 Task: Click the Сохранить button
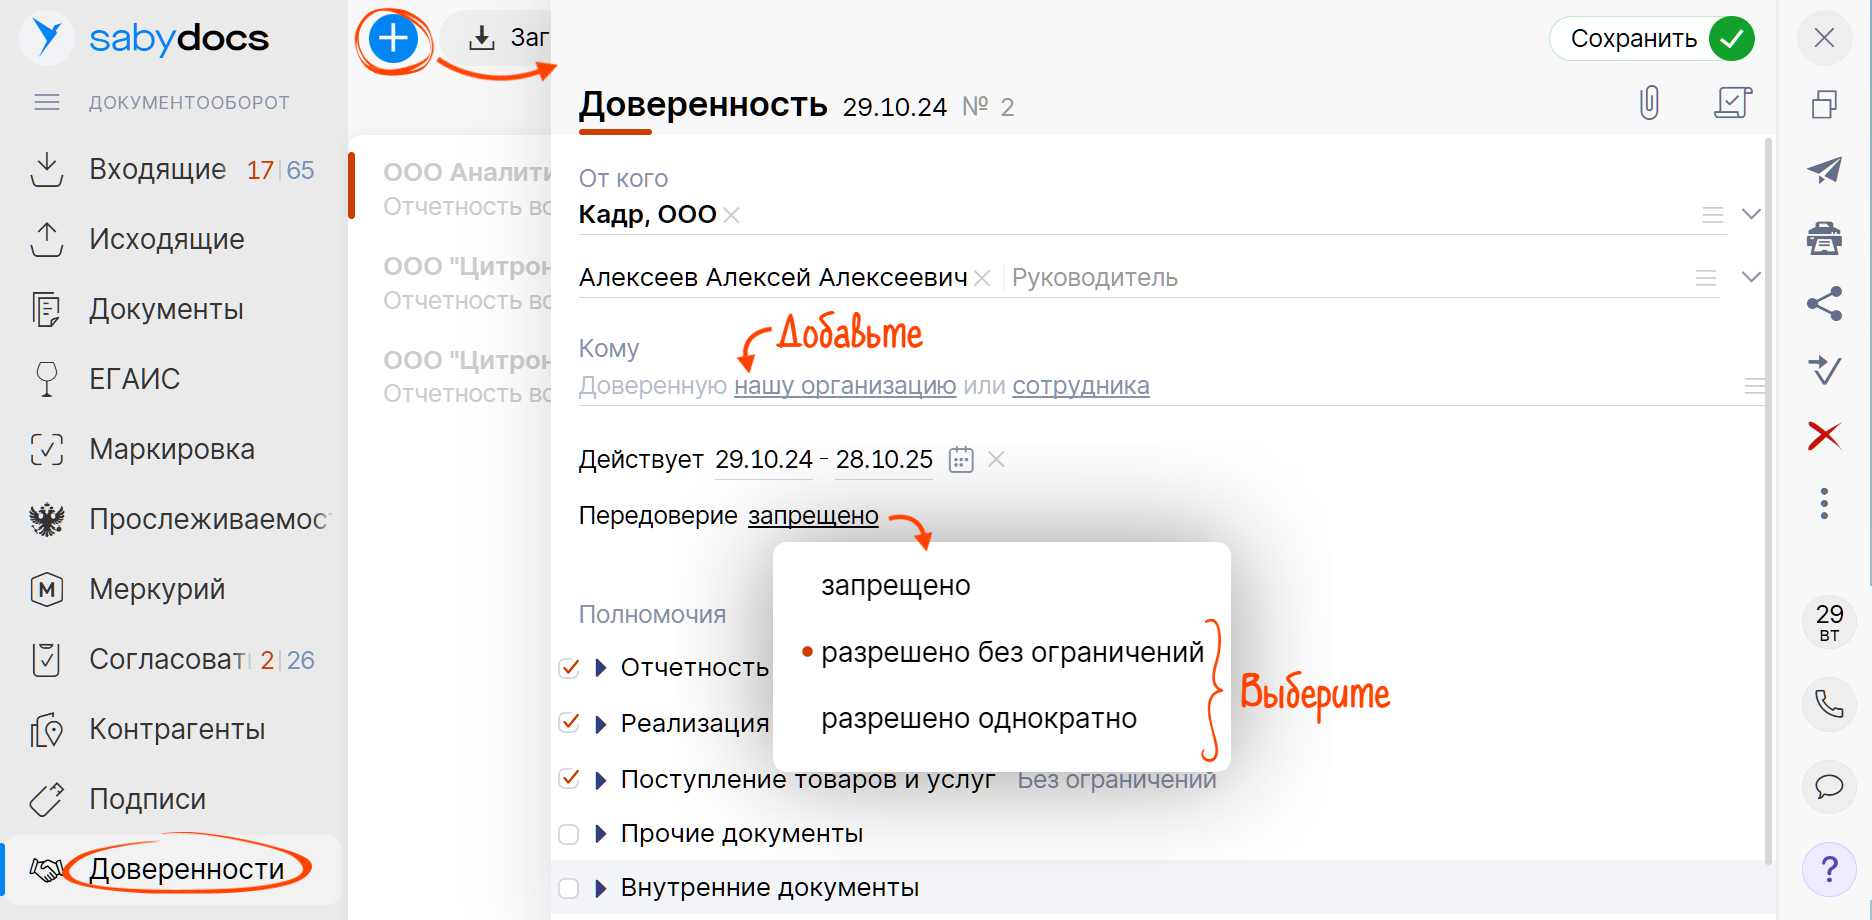[x=1651, y=39]
